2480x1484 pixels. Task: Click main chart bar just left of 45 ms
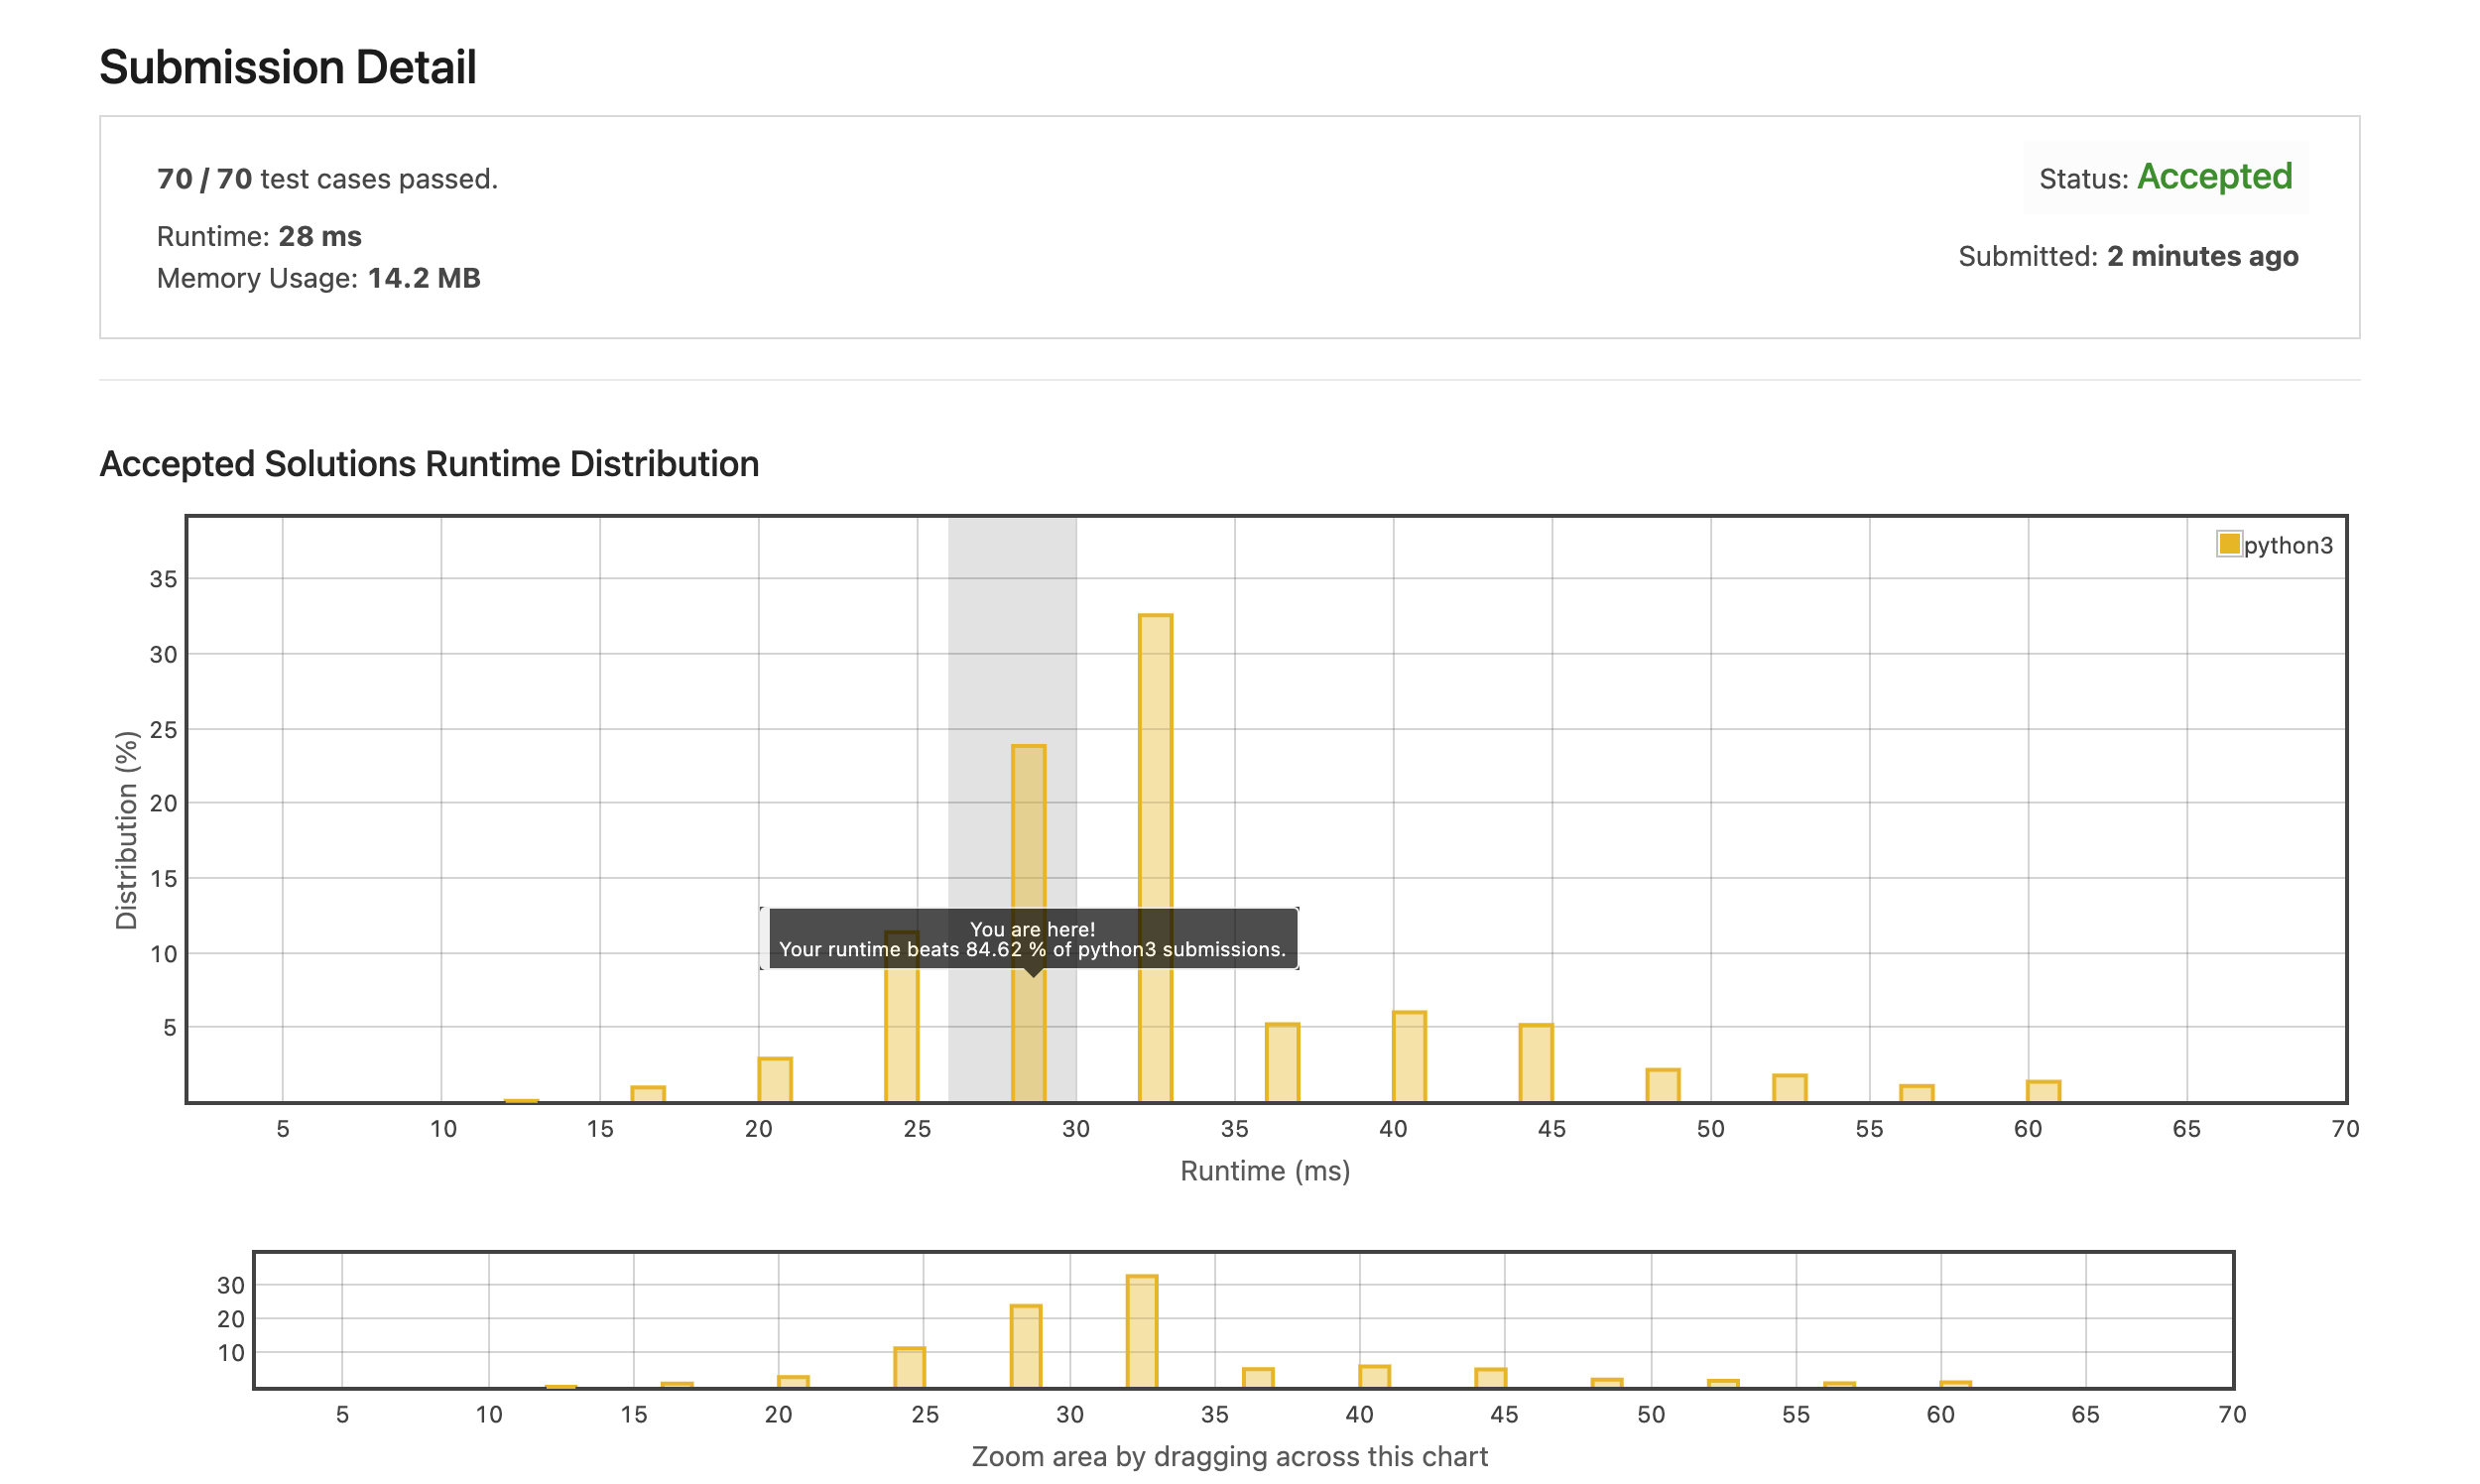(1536, 1063)
